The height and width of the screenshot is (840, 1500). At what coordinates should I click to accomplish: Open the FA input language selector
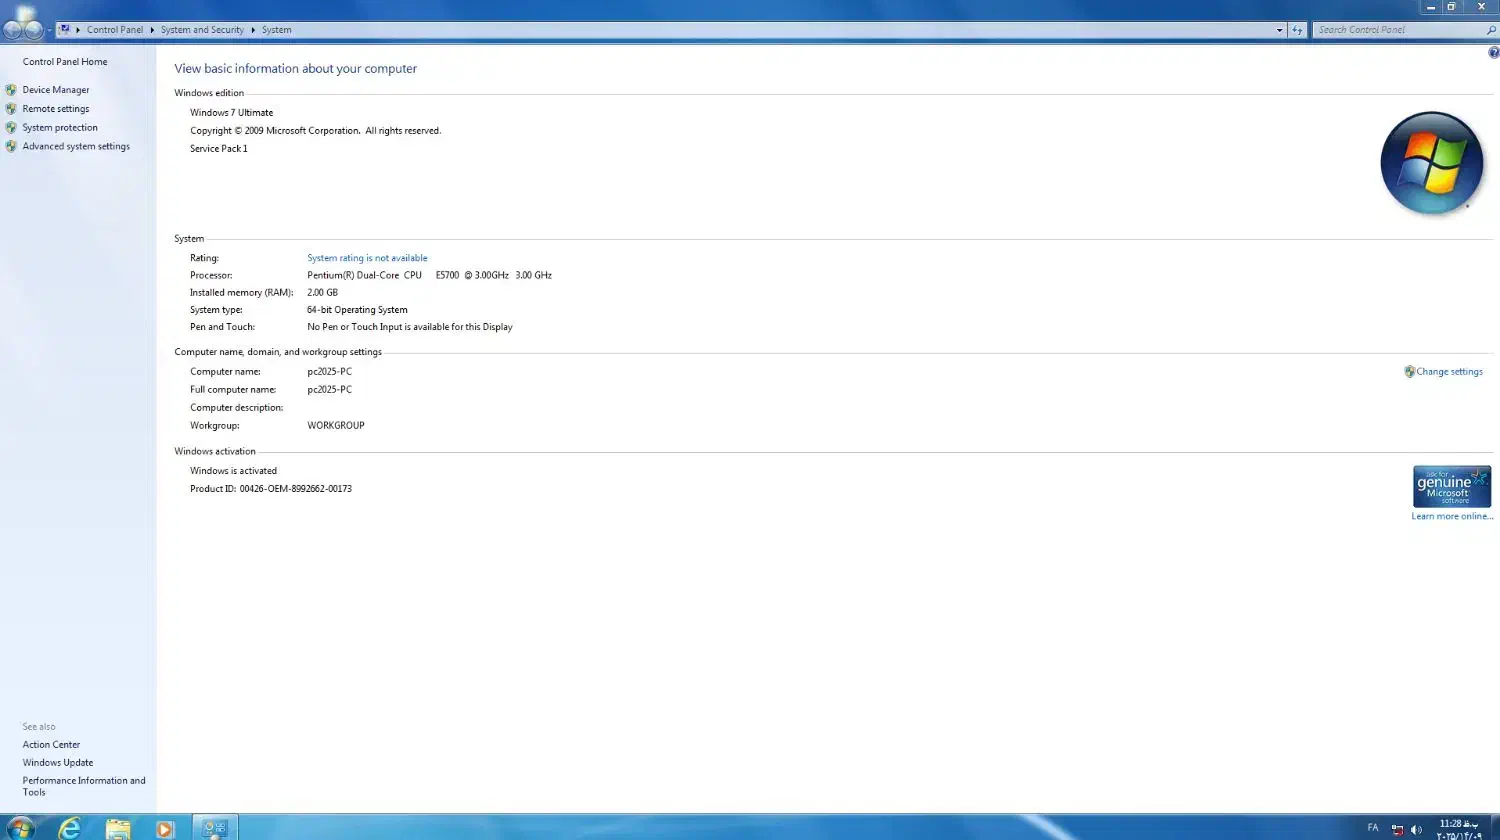pyautogui.click(x=1372, y=828)
